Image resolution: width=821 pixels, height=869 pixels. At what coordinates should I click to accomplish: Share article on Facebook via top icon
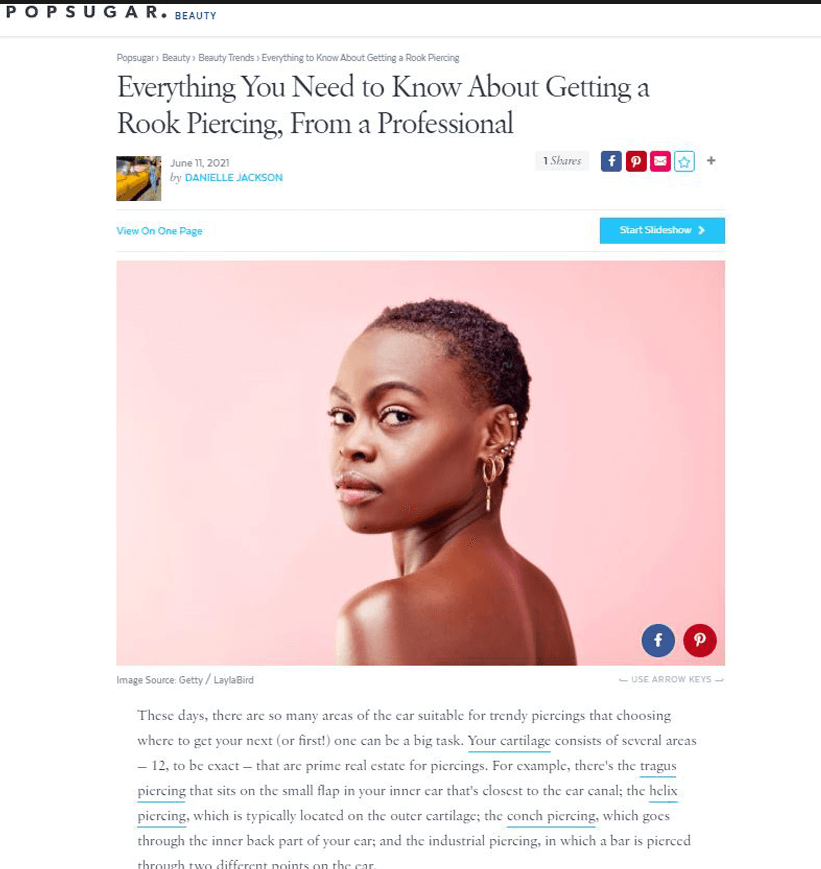[x=611, y=161]
